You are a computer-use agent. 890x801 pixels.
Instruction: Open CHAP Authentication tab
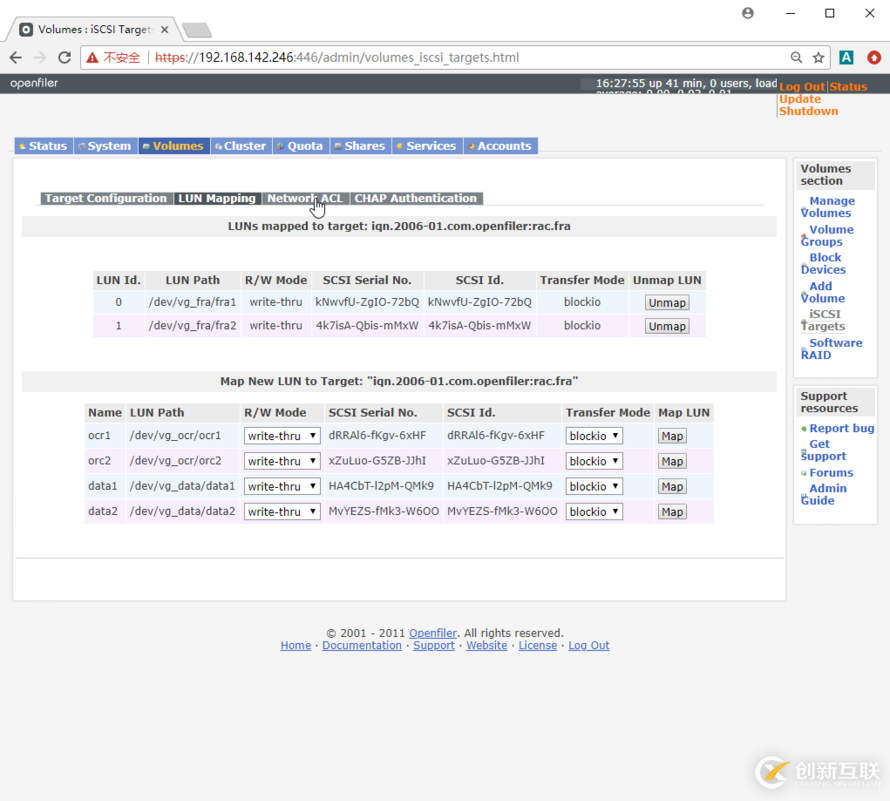[x=415, y=198]
